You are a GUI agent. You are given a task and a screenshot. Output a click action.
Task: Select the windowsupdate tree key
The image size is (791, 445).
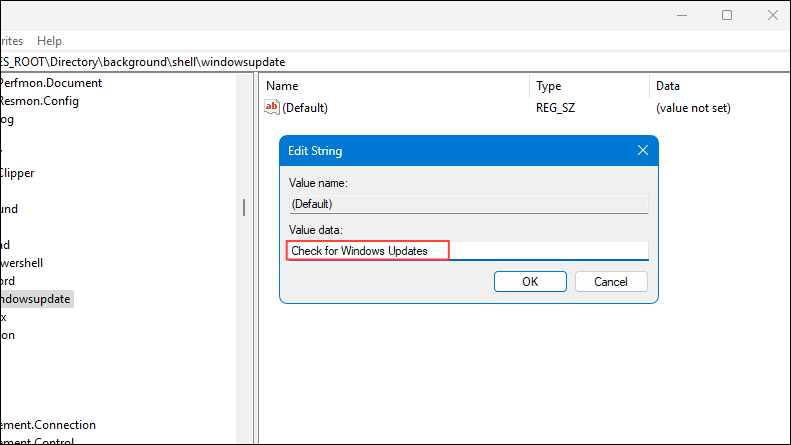(x=35, y=299)
